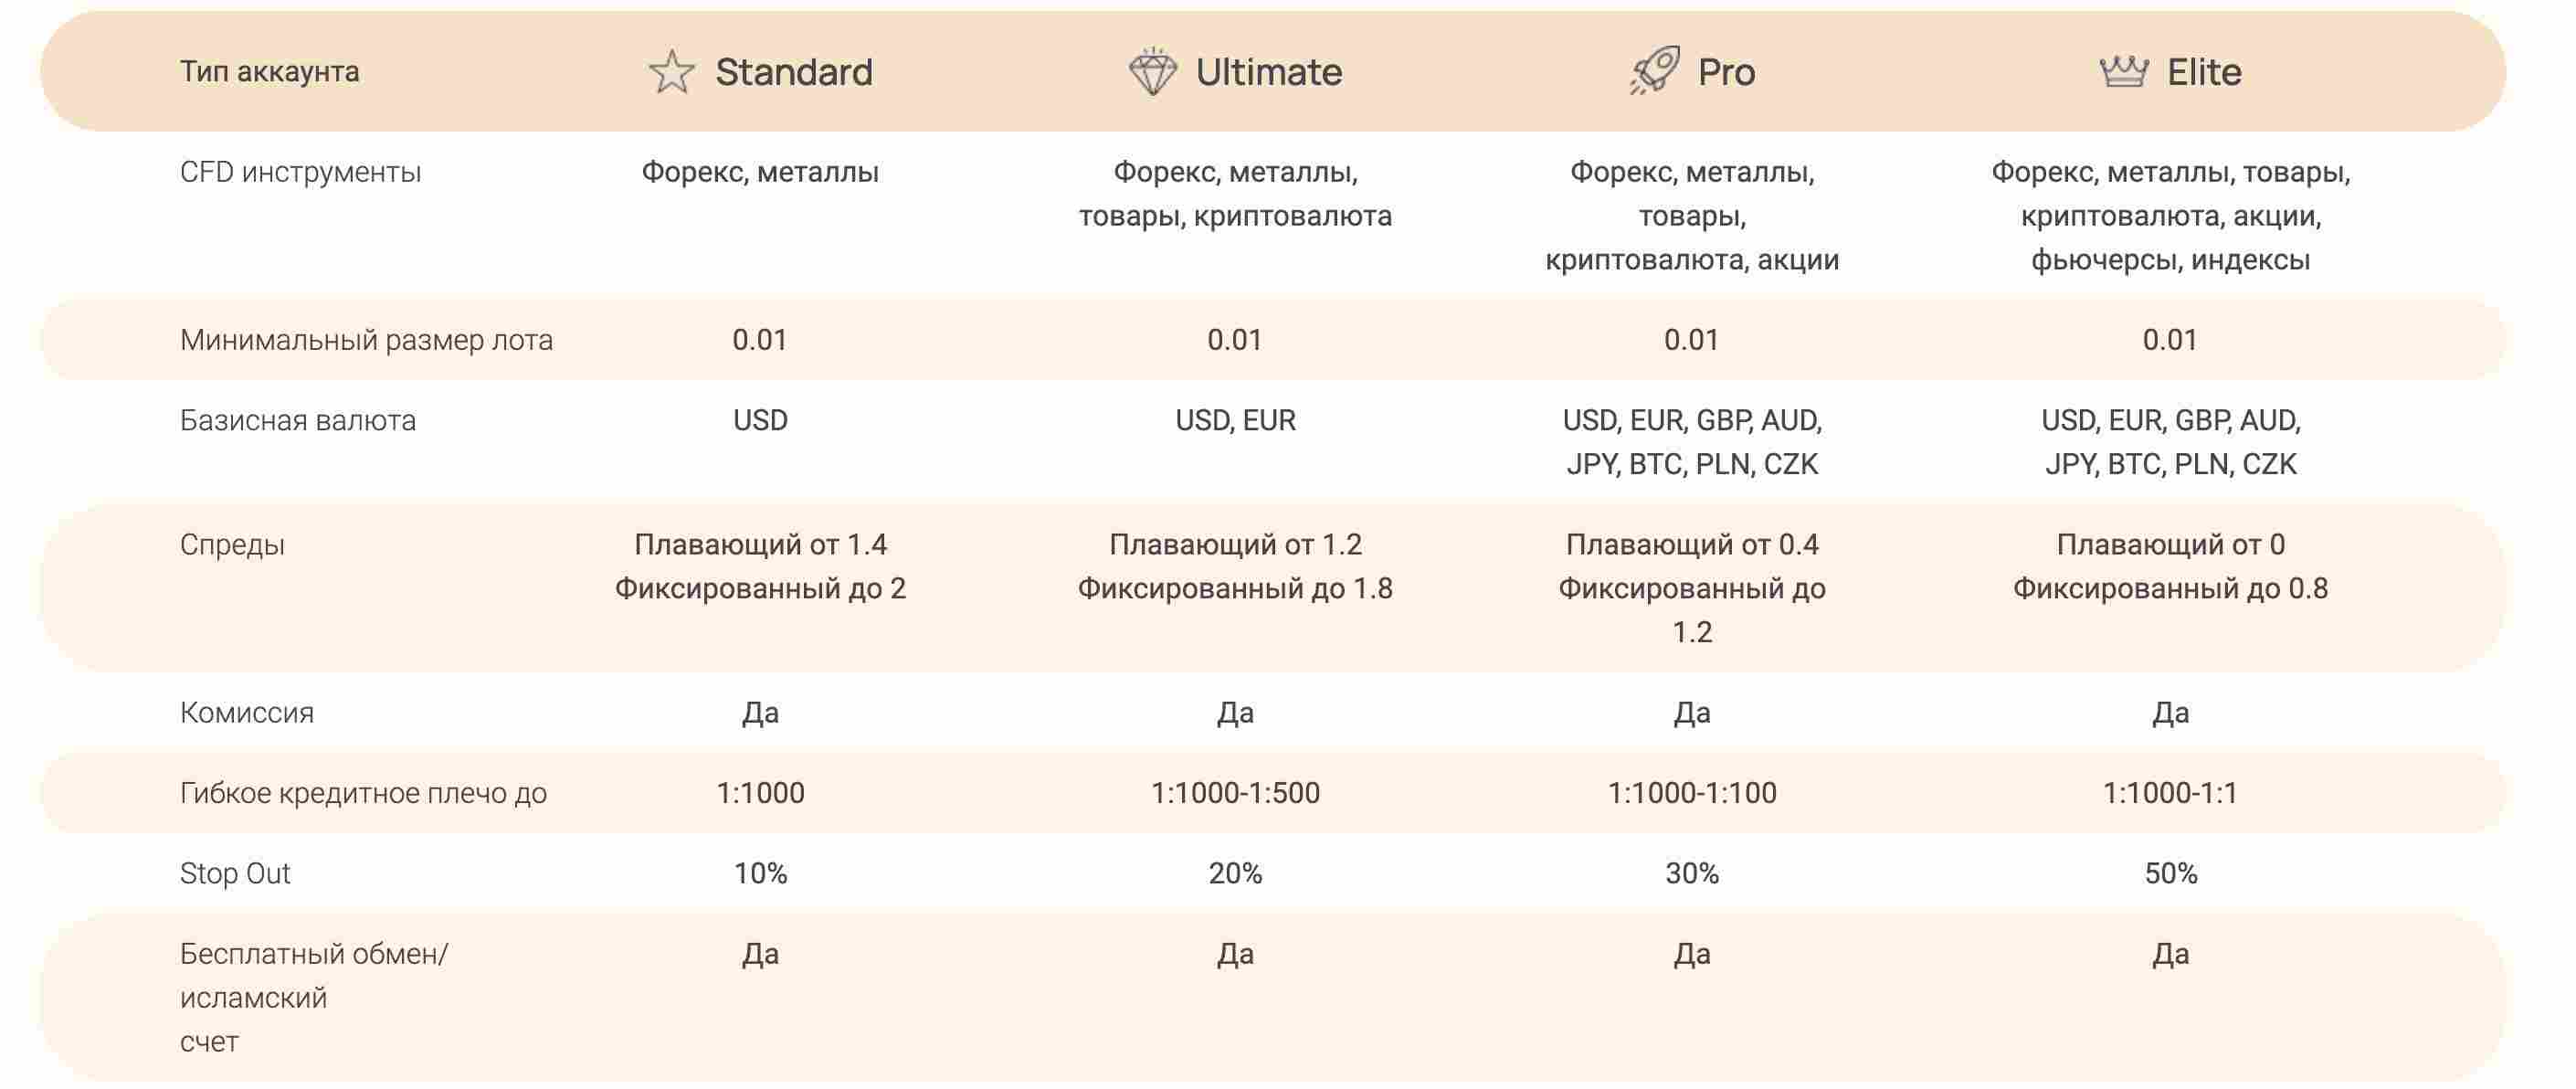Select the Elite account heading
This screenshot has width=2576, height=1089.
click(x=2204, y=72)
